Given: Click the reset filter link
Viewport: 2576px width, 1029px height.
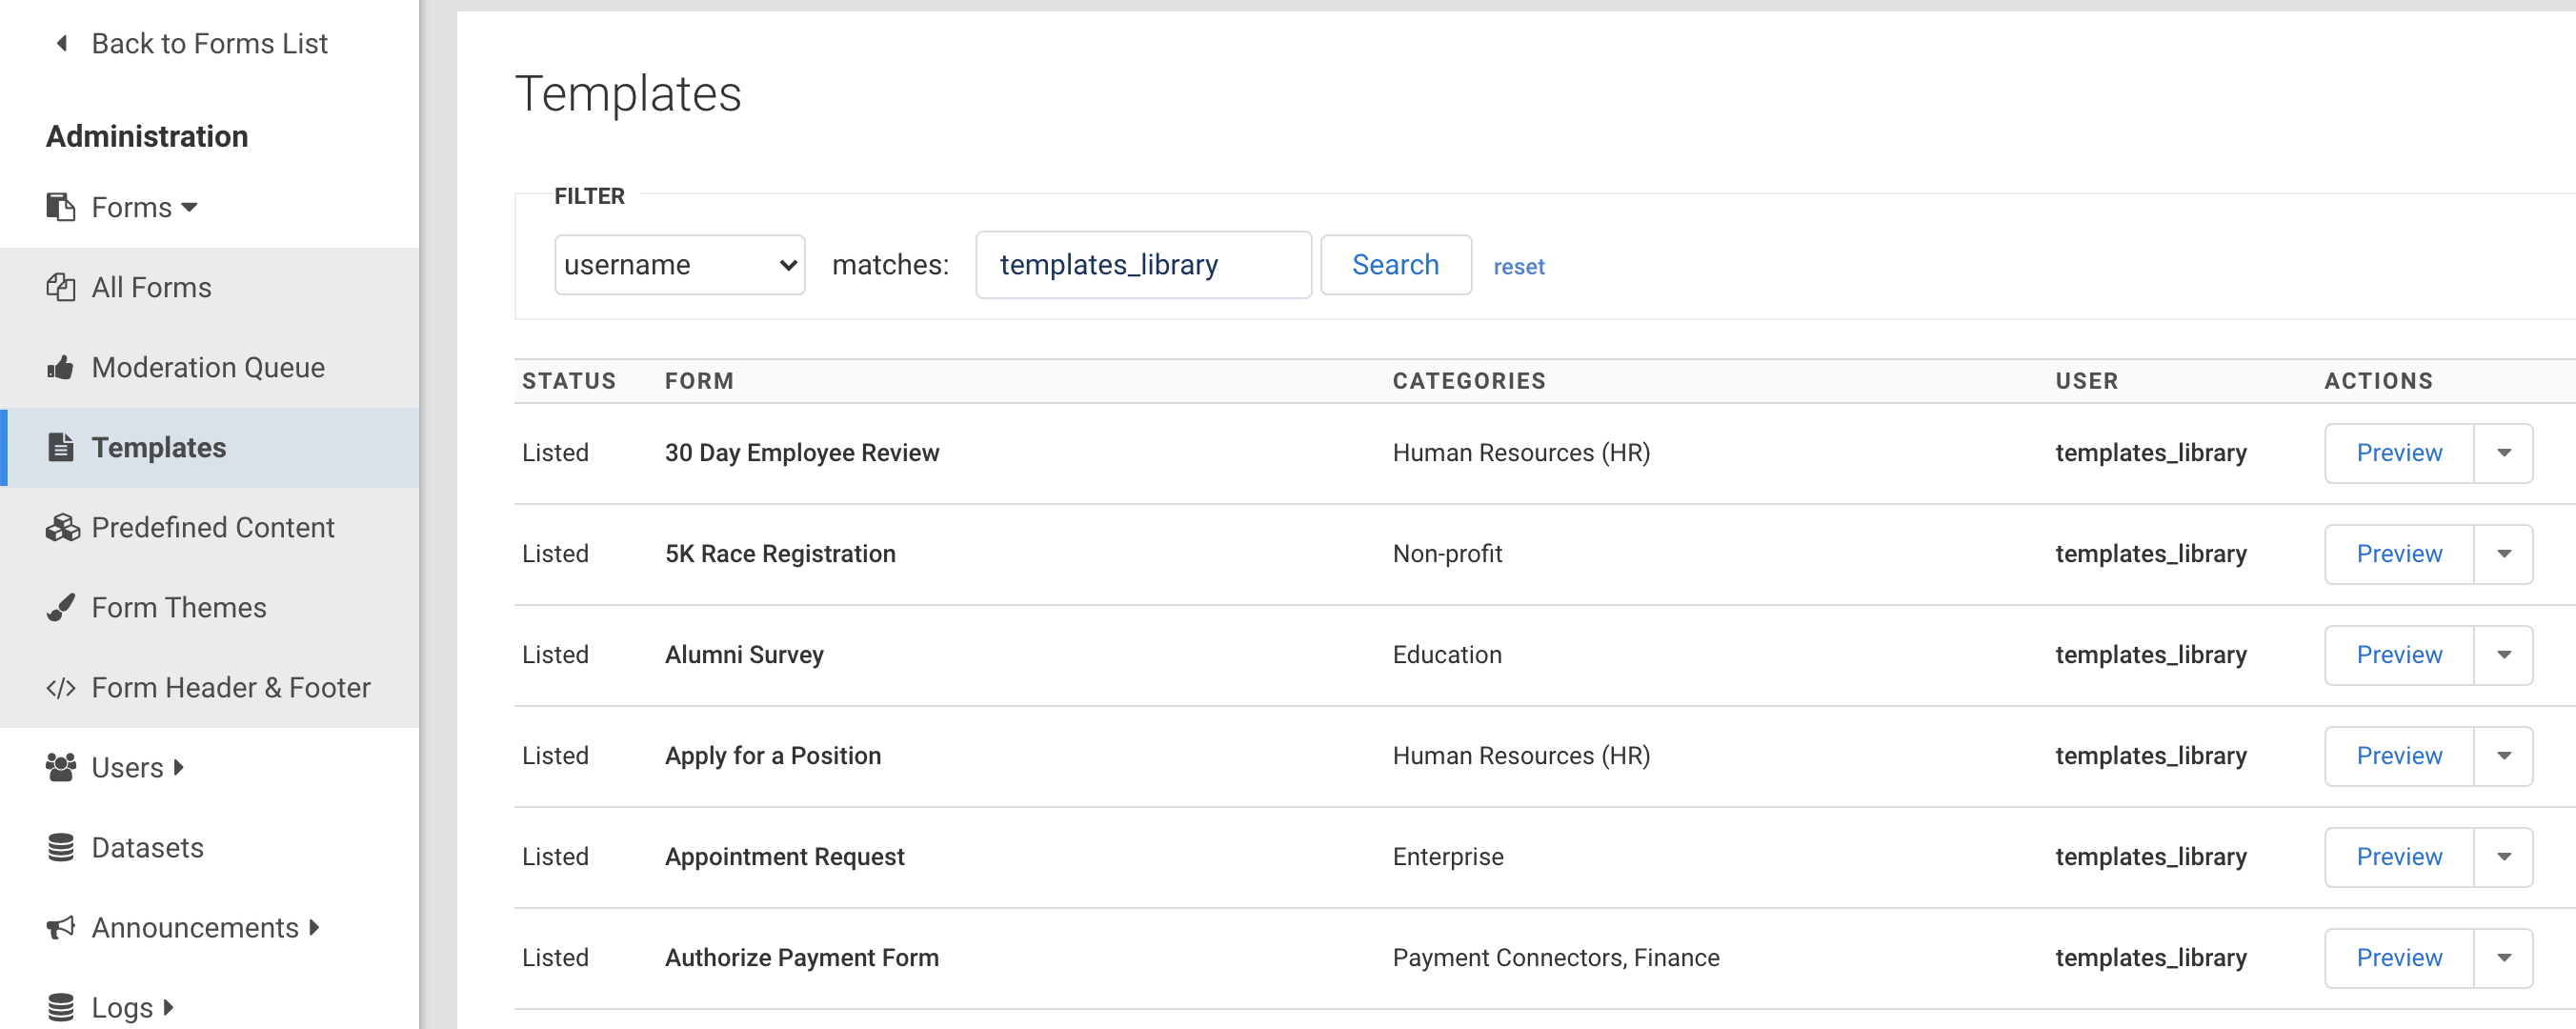Looking at the screenshot, I should [1518, 267].
